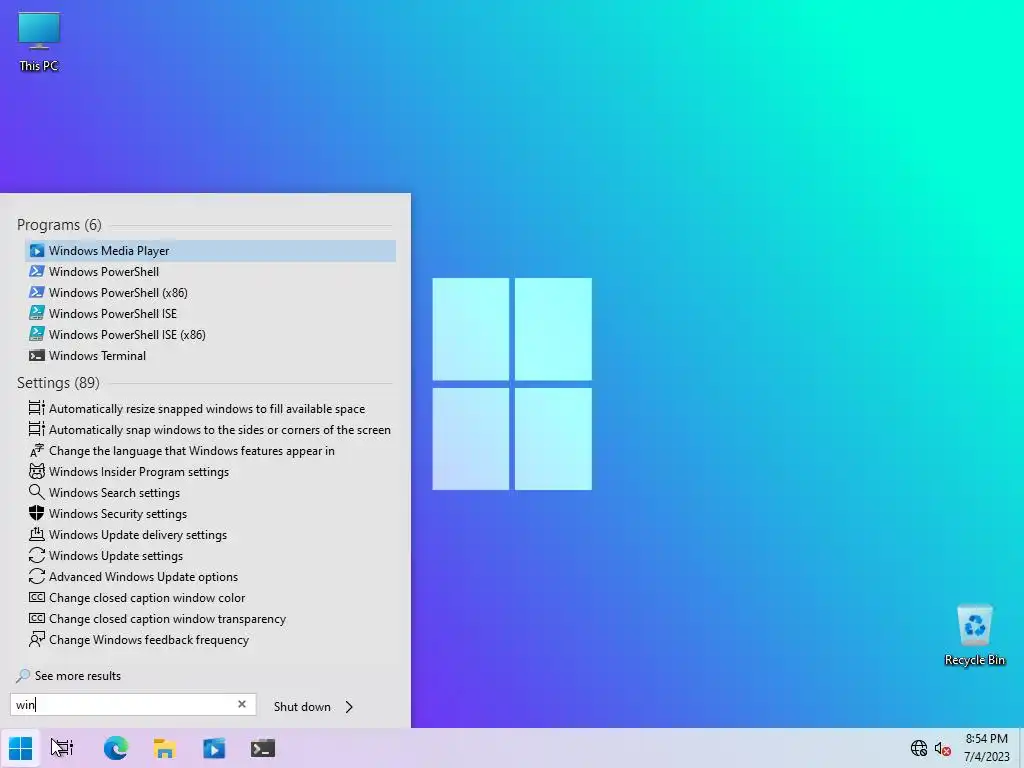Click the Shut down button

(x=302, y=707)
